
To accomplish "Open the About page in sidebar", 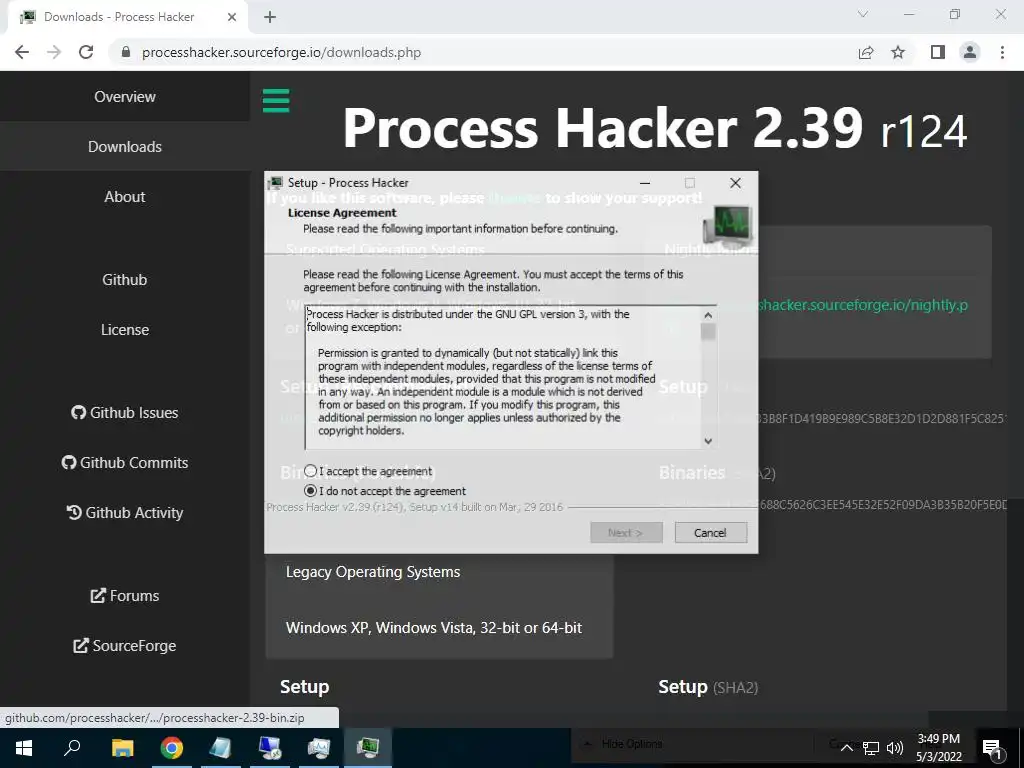I will coord(125,197).
